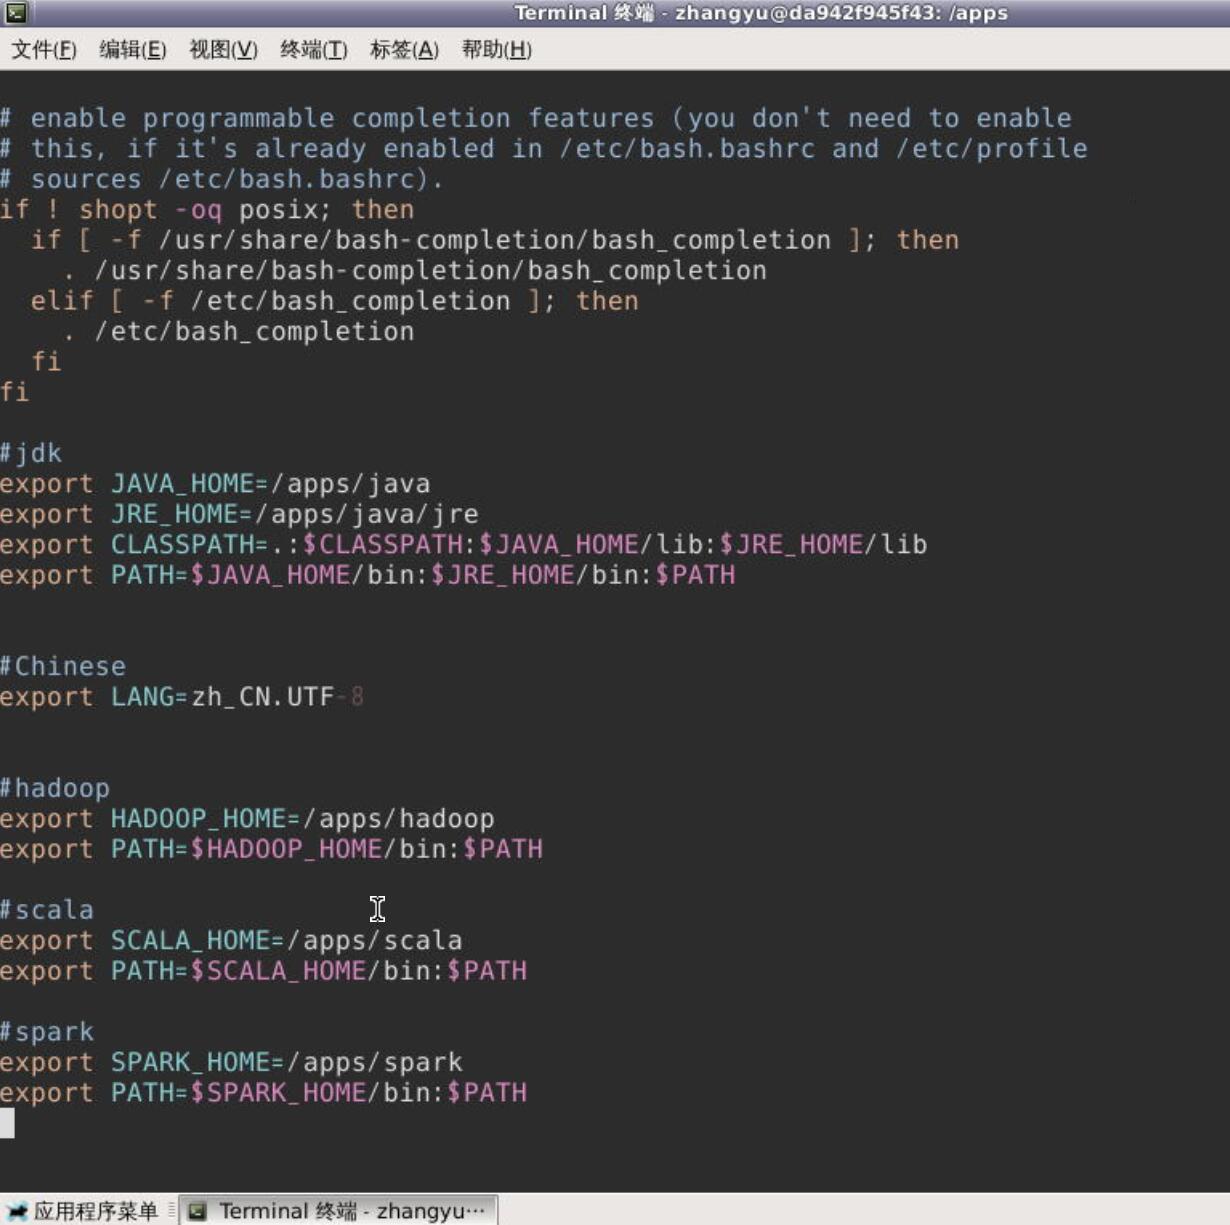Open the 标签(A) menu
Image resolution: width=1230 pixels, height=1225 pixels.
[x=404, y=50]
